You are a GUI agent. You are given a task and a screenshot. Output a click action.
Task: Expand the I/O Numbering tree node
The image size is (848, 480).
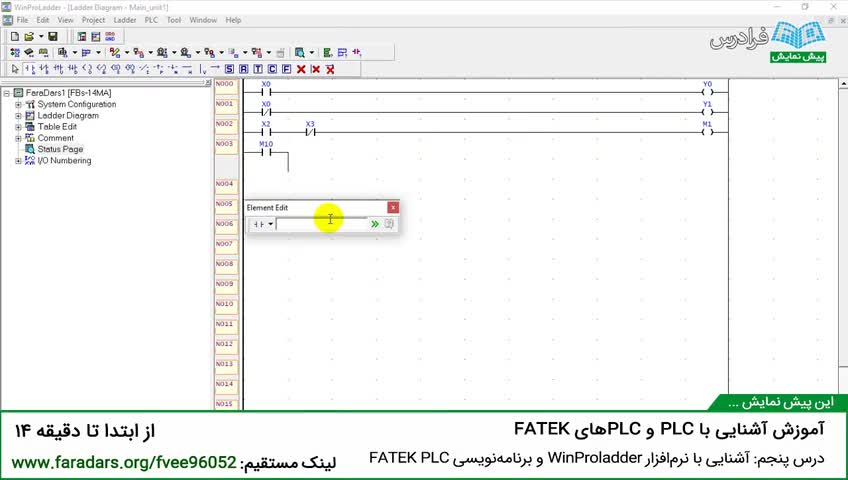coord(18,161)
